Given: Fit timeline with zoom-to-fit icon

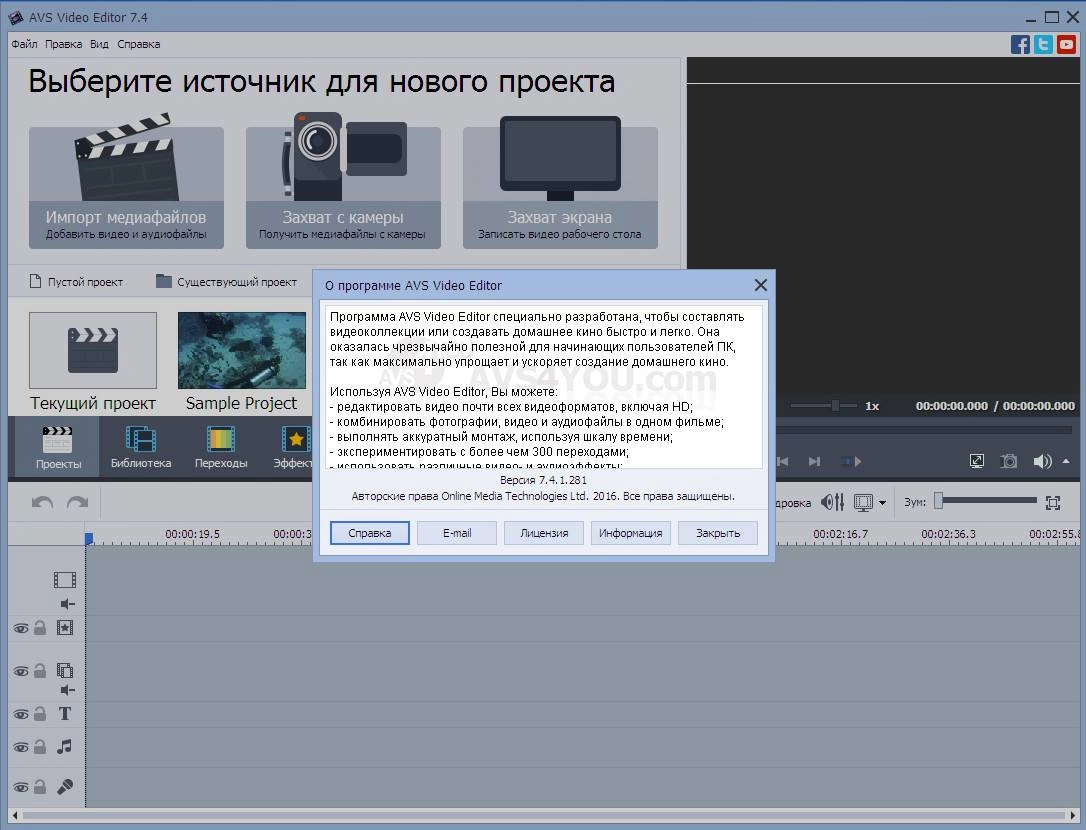Looking at the screenshot, I should 1053,503.
